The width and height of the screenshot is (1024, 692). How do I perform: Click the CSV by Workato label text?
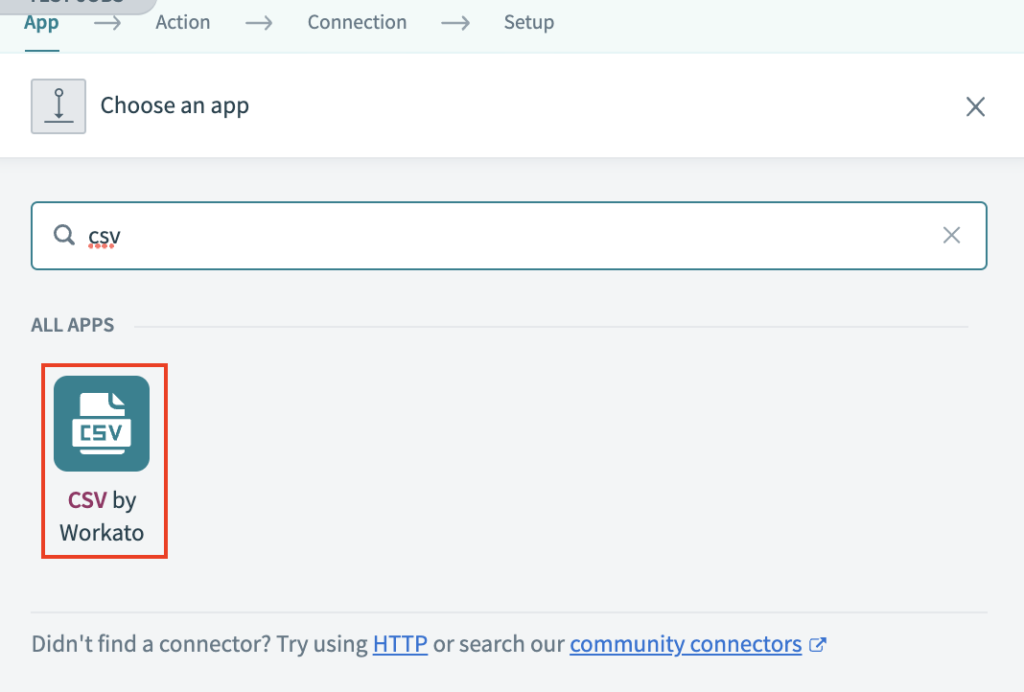point(104,516)
